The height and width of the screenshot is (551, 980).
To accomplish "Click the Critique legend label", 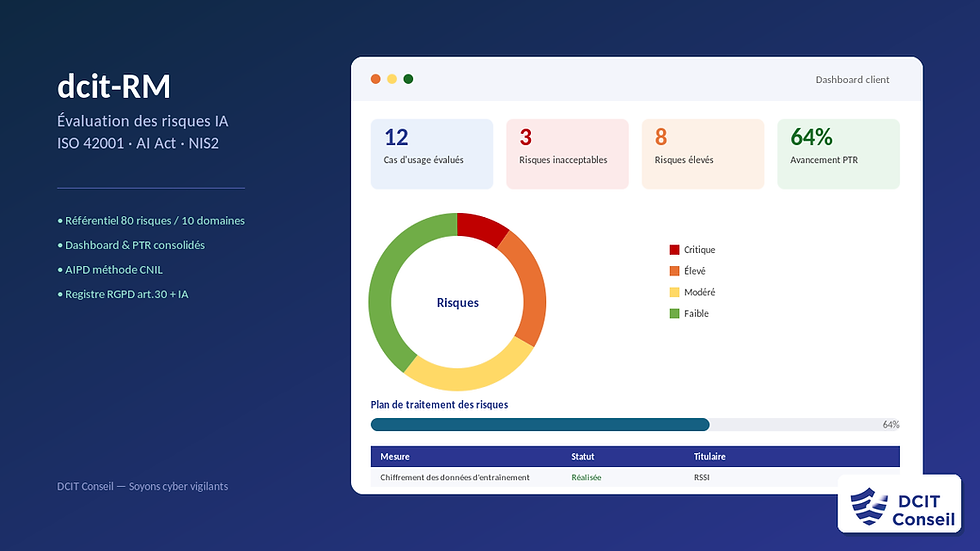I will pos(699,250).
